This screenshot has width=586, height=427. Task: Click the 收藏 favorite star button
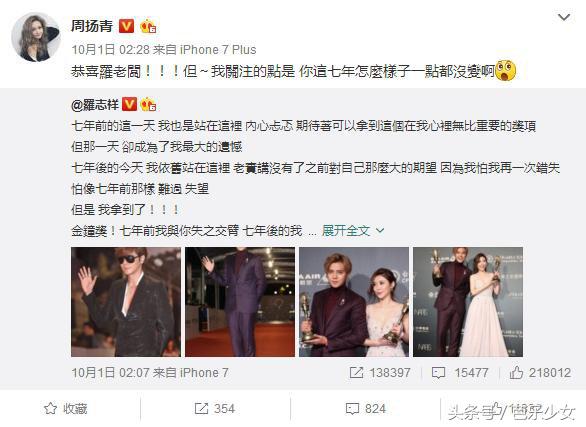point(66,409)
